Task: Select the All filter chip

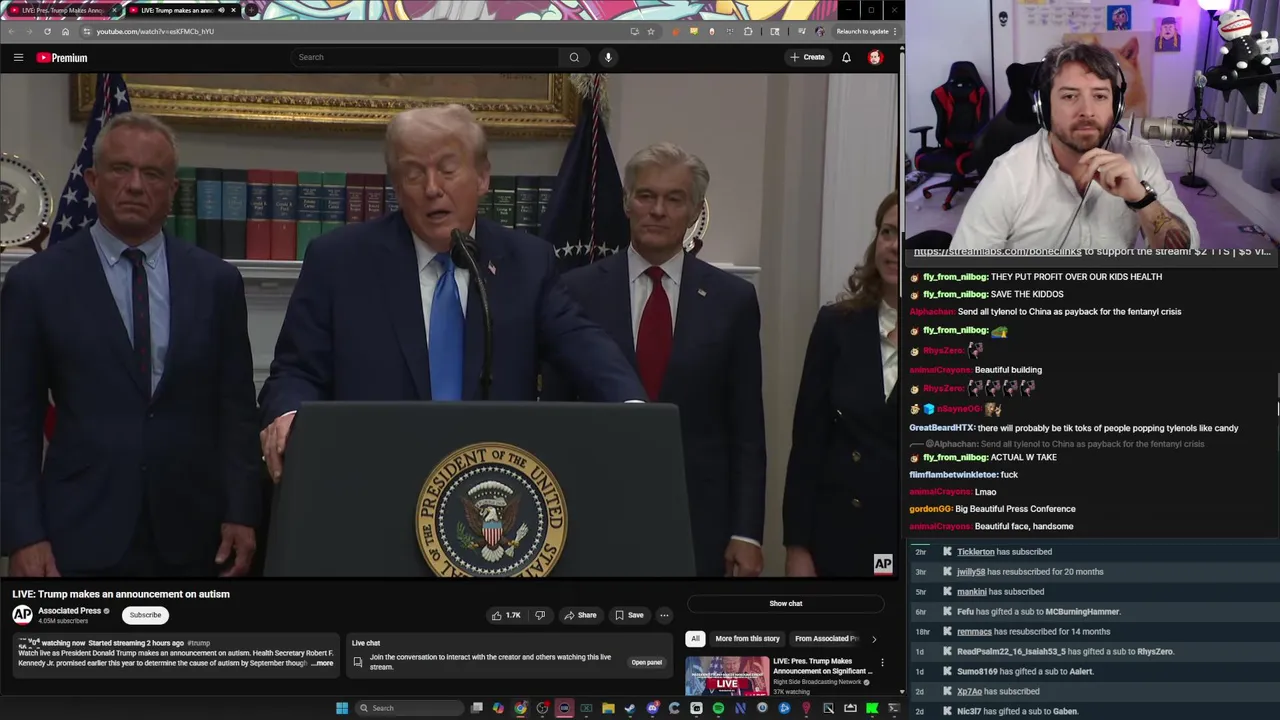Action: (x=695, y=638)
